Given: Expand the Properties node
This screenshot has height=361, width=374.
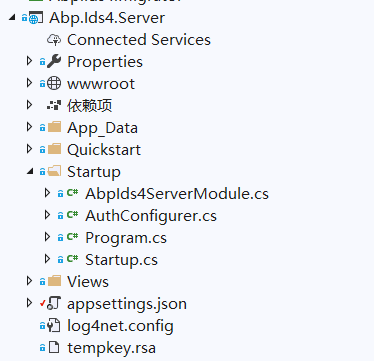Looking at the screenshot, I should click(29, 61).
